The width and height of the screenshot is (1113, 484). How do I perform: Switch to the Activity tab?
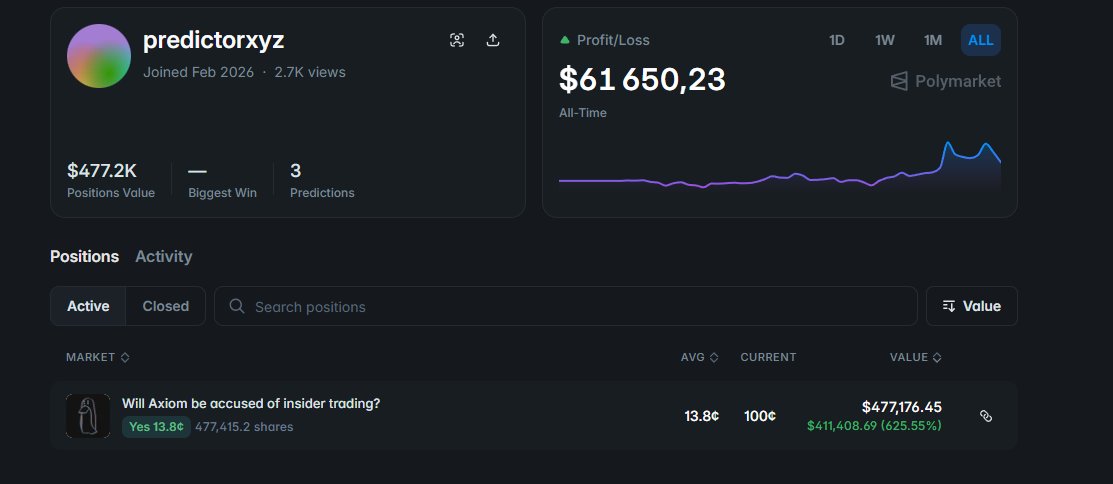pos(164,256)
